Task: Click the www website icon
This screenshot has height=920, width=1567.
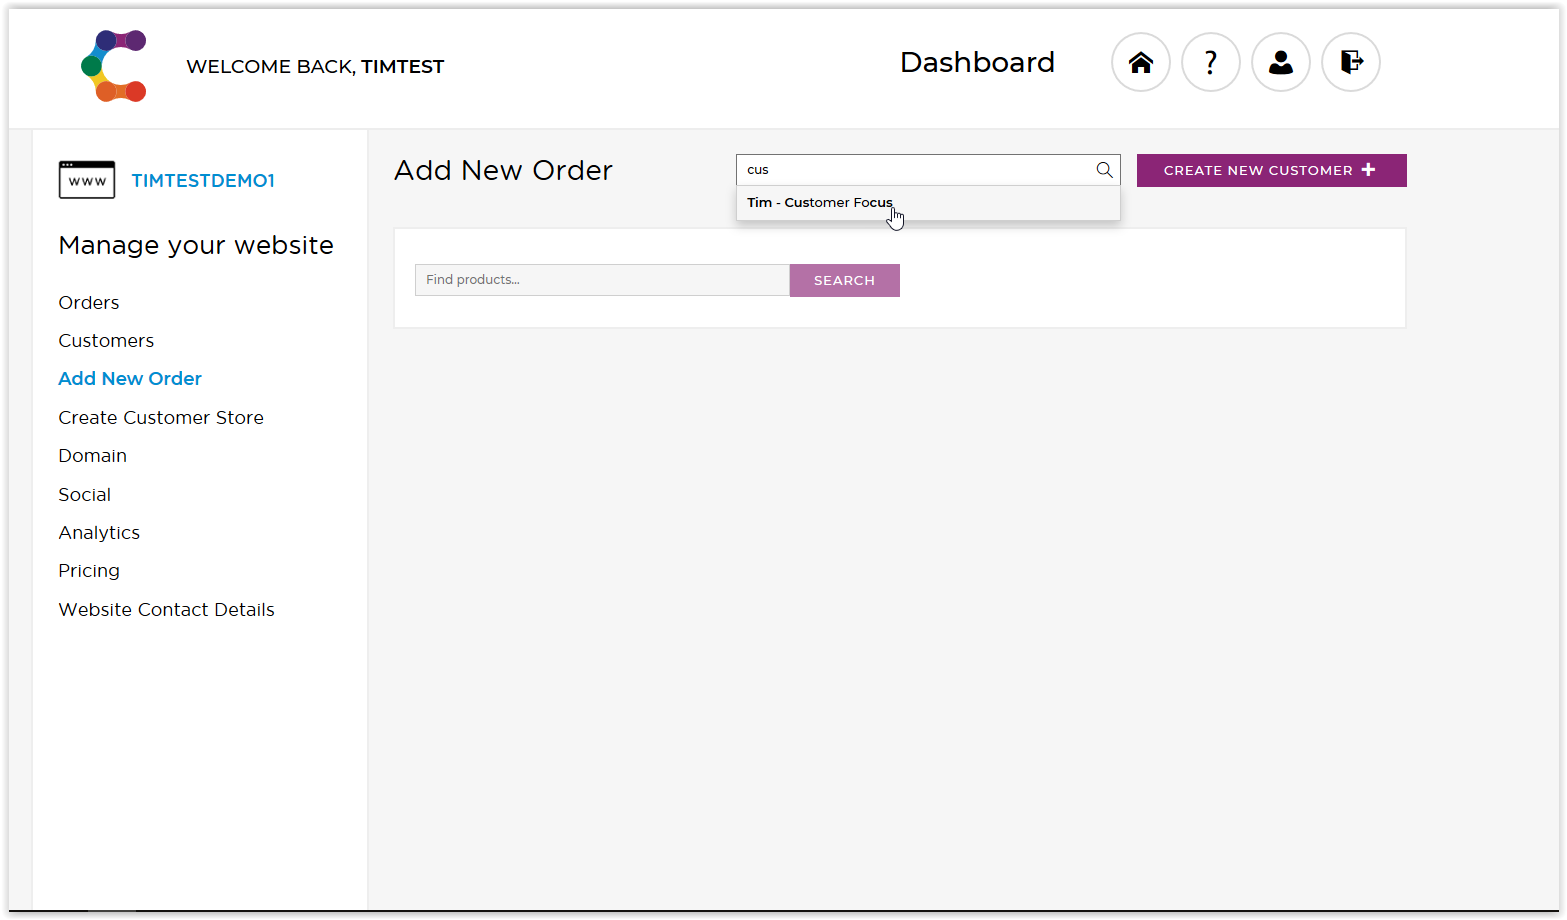Action: tap(87, 180)
